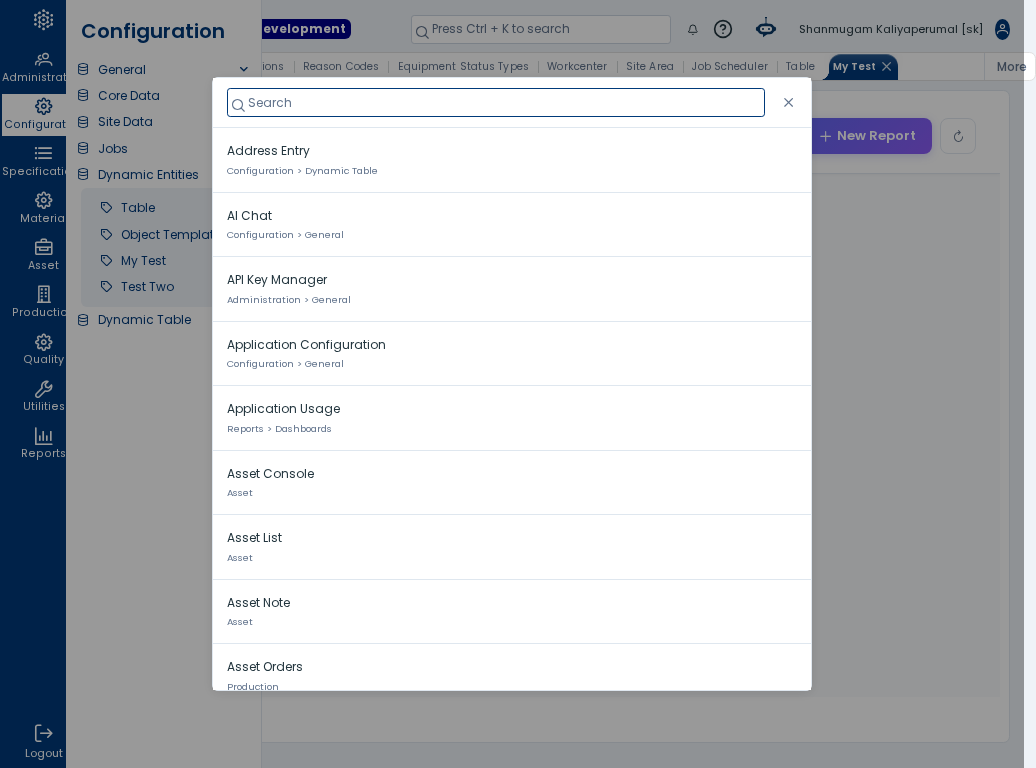Open the More tabs dropdown
The width and height of the screenshot is (1036, 768).
click(x=1010, y=67)
